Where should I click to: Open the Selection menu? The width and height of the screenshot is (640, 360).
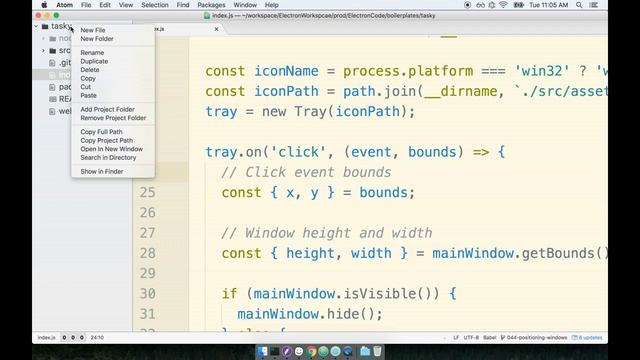(x=155, y=5)
